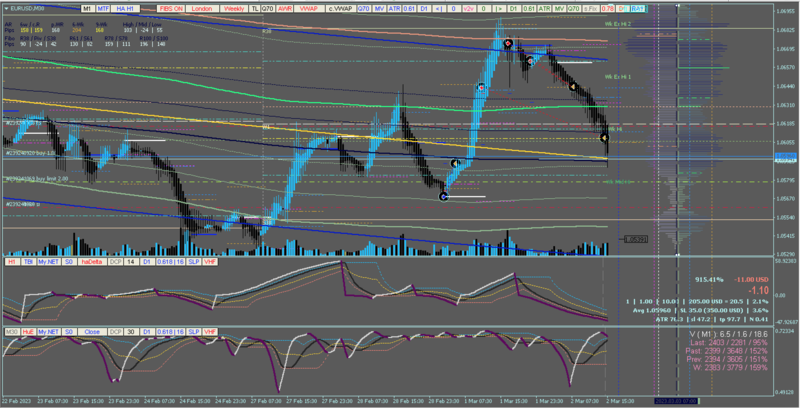Click the greyed M30 timeframe button
This screenshot has width=800, height=408.
12,332
